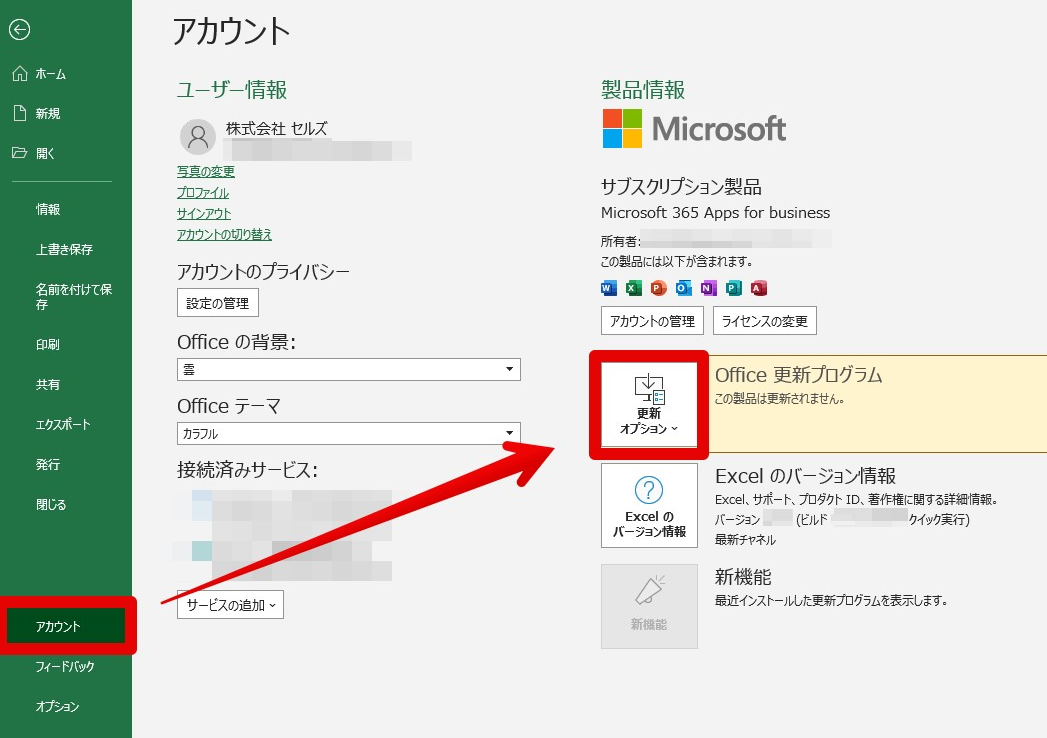Click the New document icon
This screenshot has height=738, width=1047.
click(x=20, y=113)
